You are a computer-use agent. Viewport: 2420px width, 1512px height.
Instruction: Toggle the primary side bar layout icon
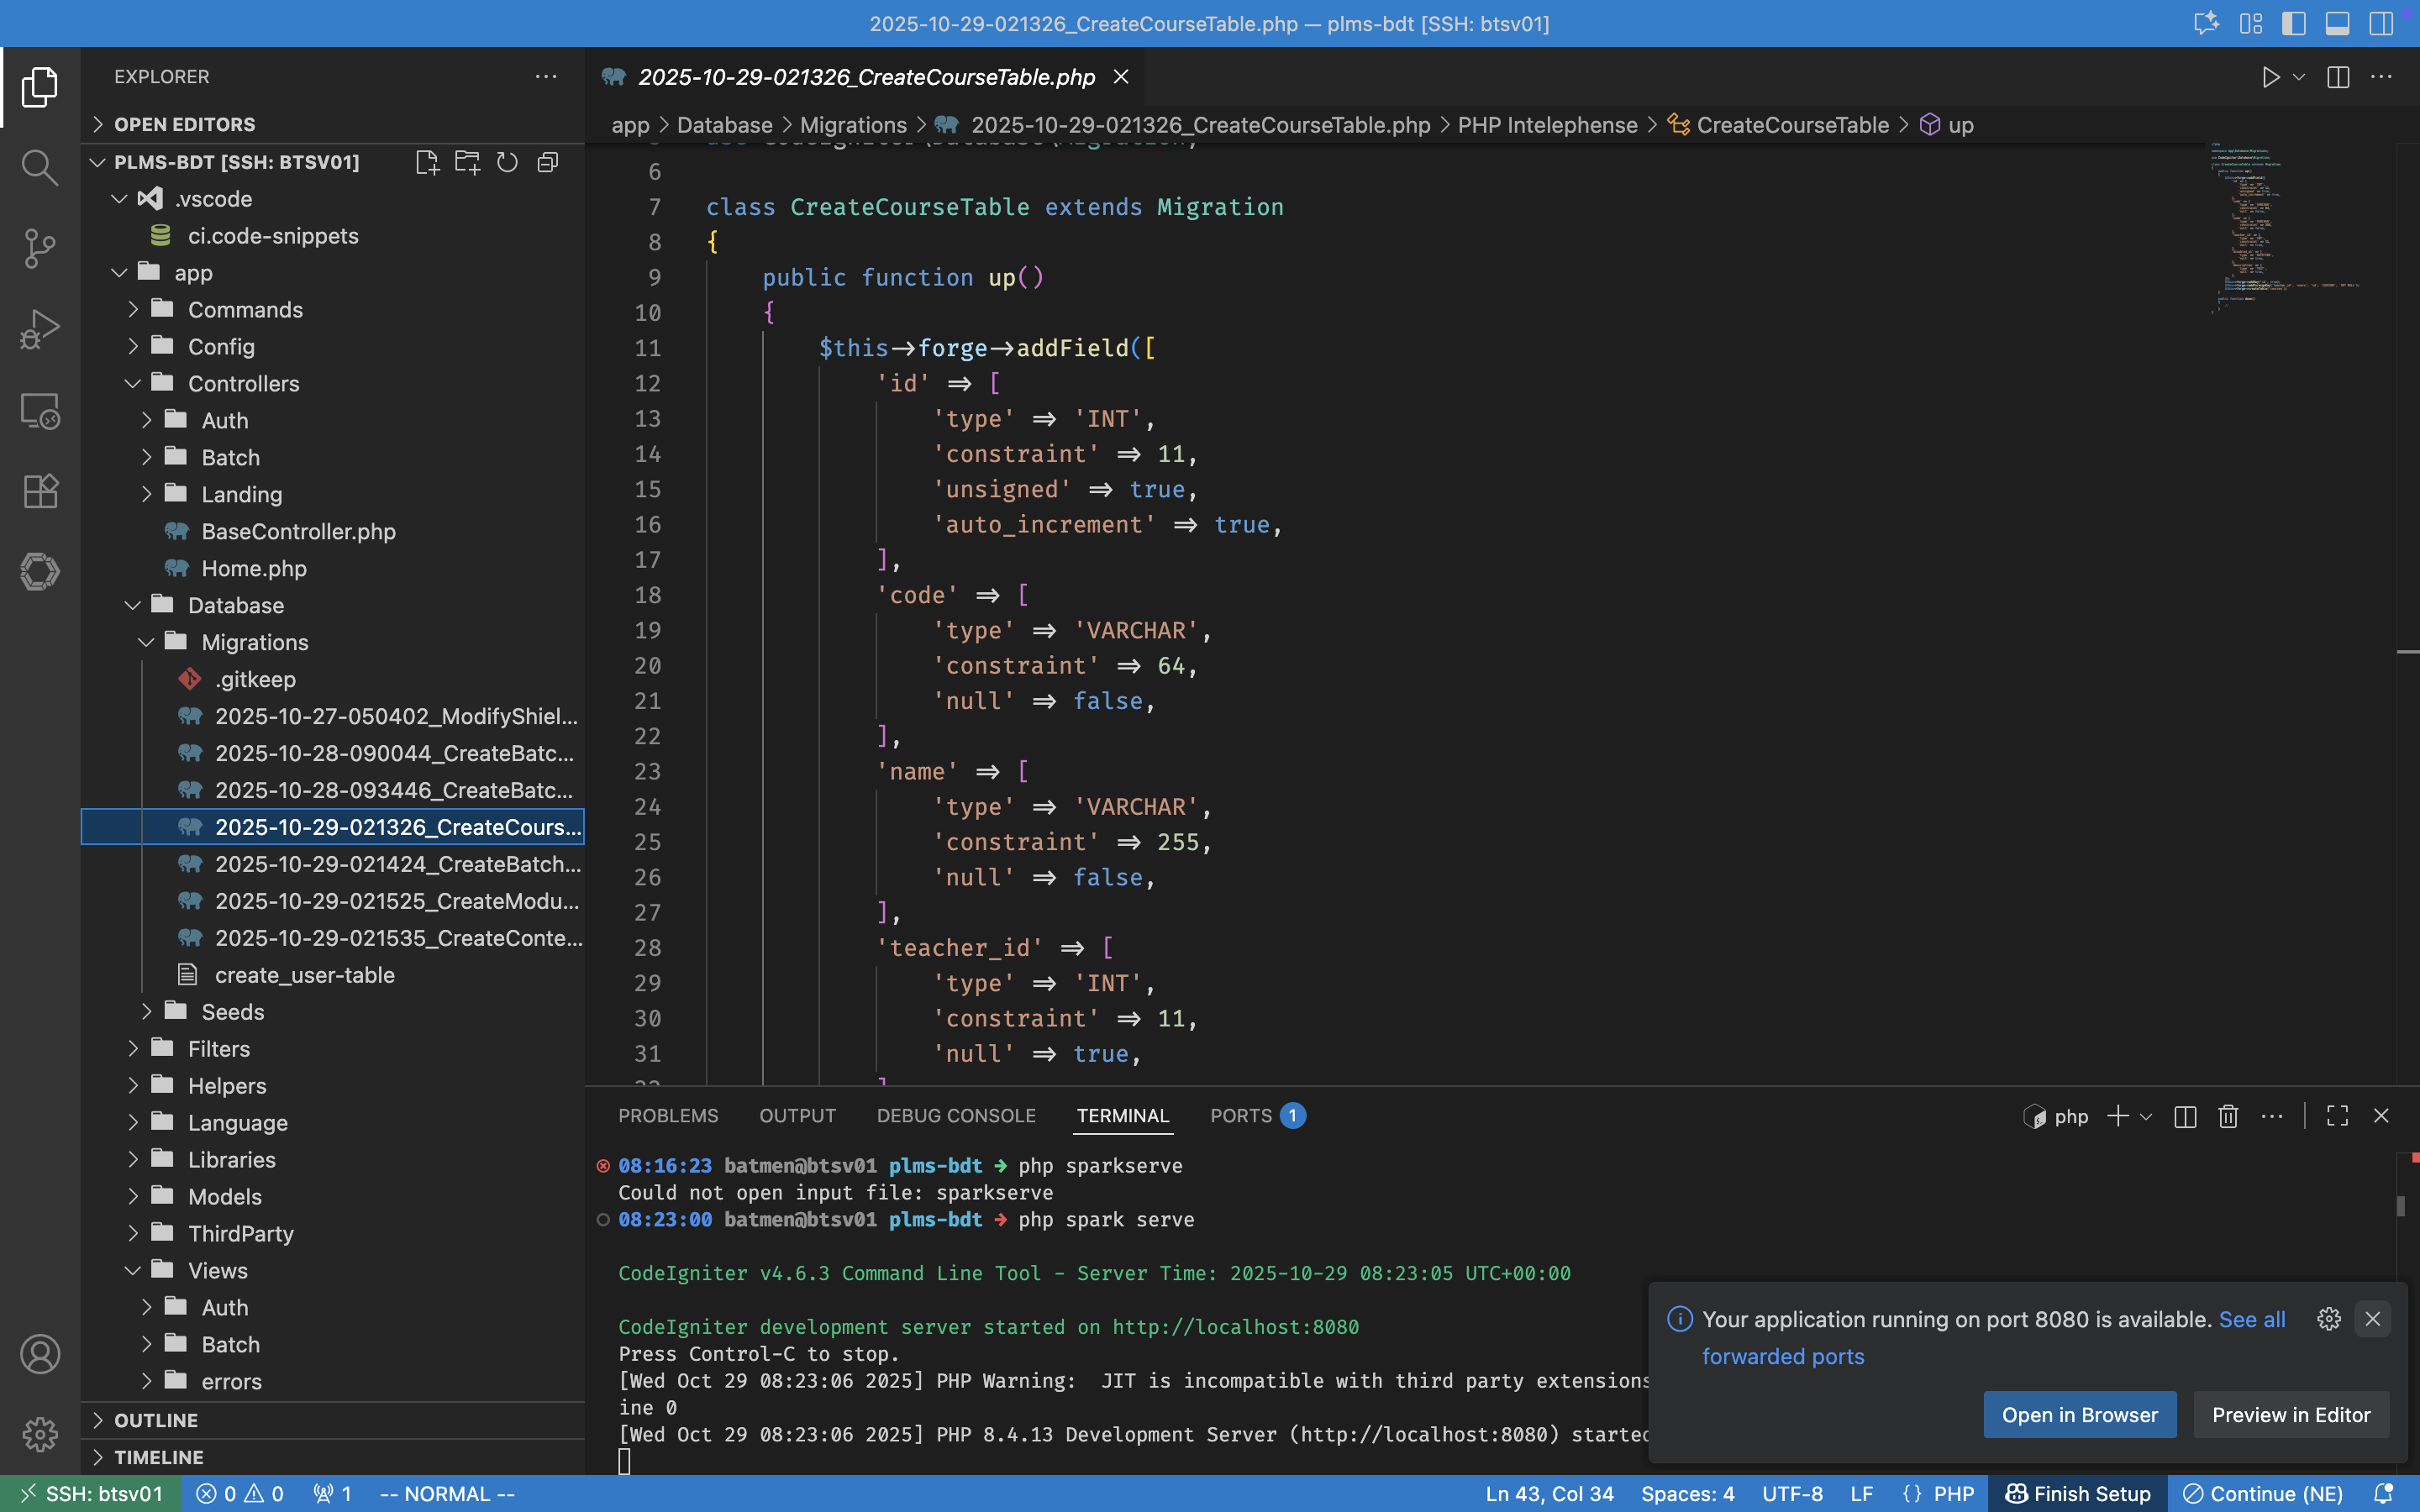(x=2293, y=24)
